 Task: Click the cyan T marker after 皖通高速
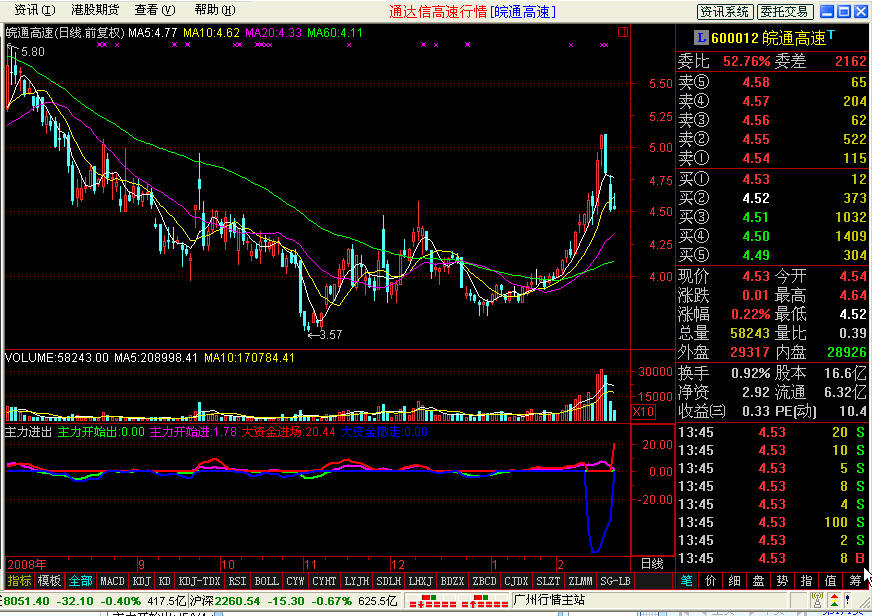[x=831, y=34]
